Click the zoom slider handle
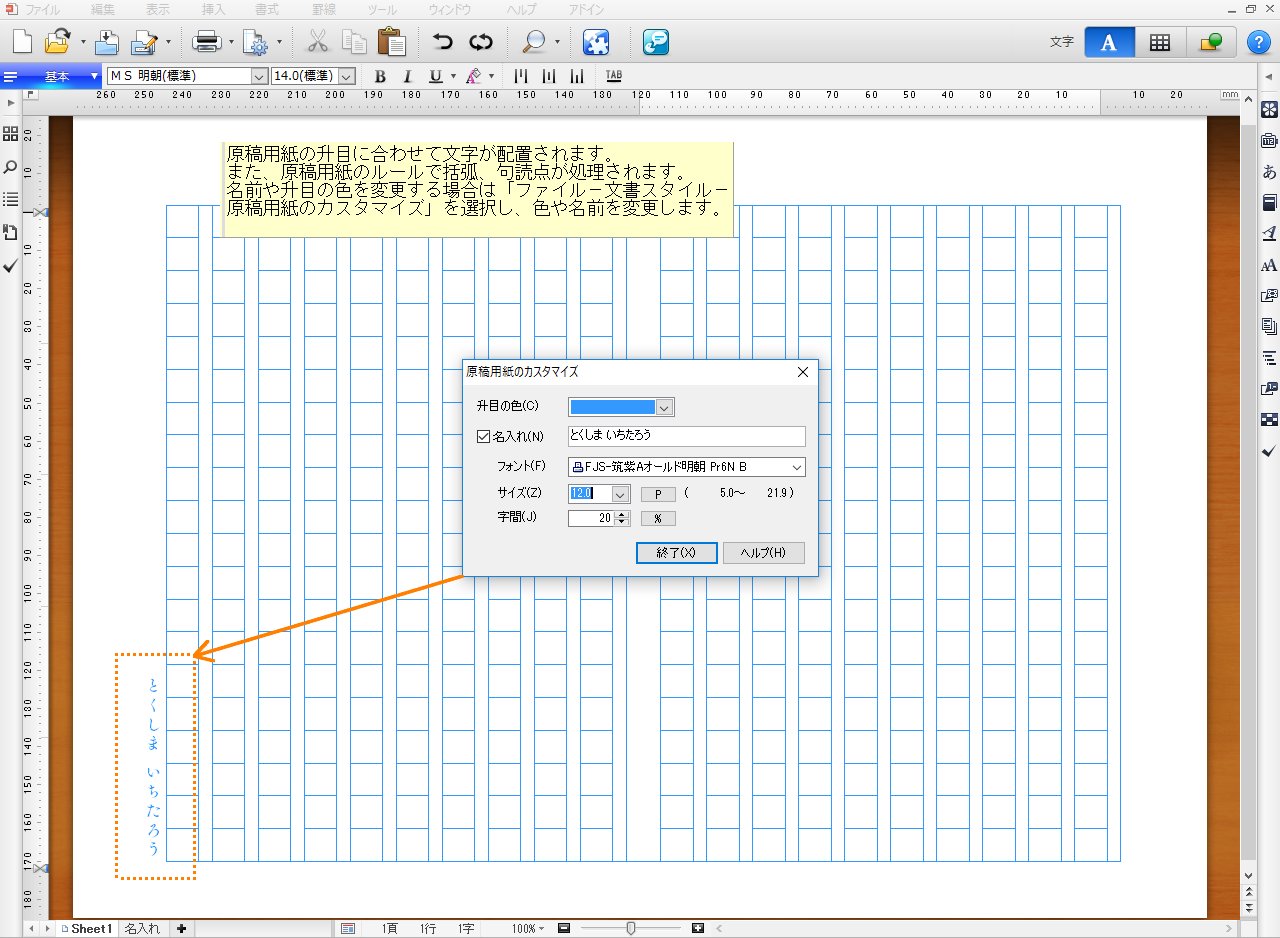This screenshot has width=1280, height=938. (631, 929)
